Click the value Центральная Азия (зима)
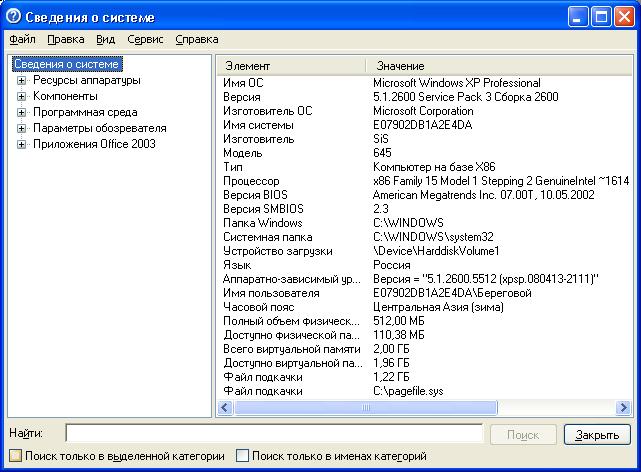This screenshot has height=472, width=641. pyautogui.click(x=438, y=307)
